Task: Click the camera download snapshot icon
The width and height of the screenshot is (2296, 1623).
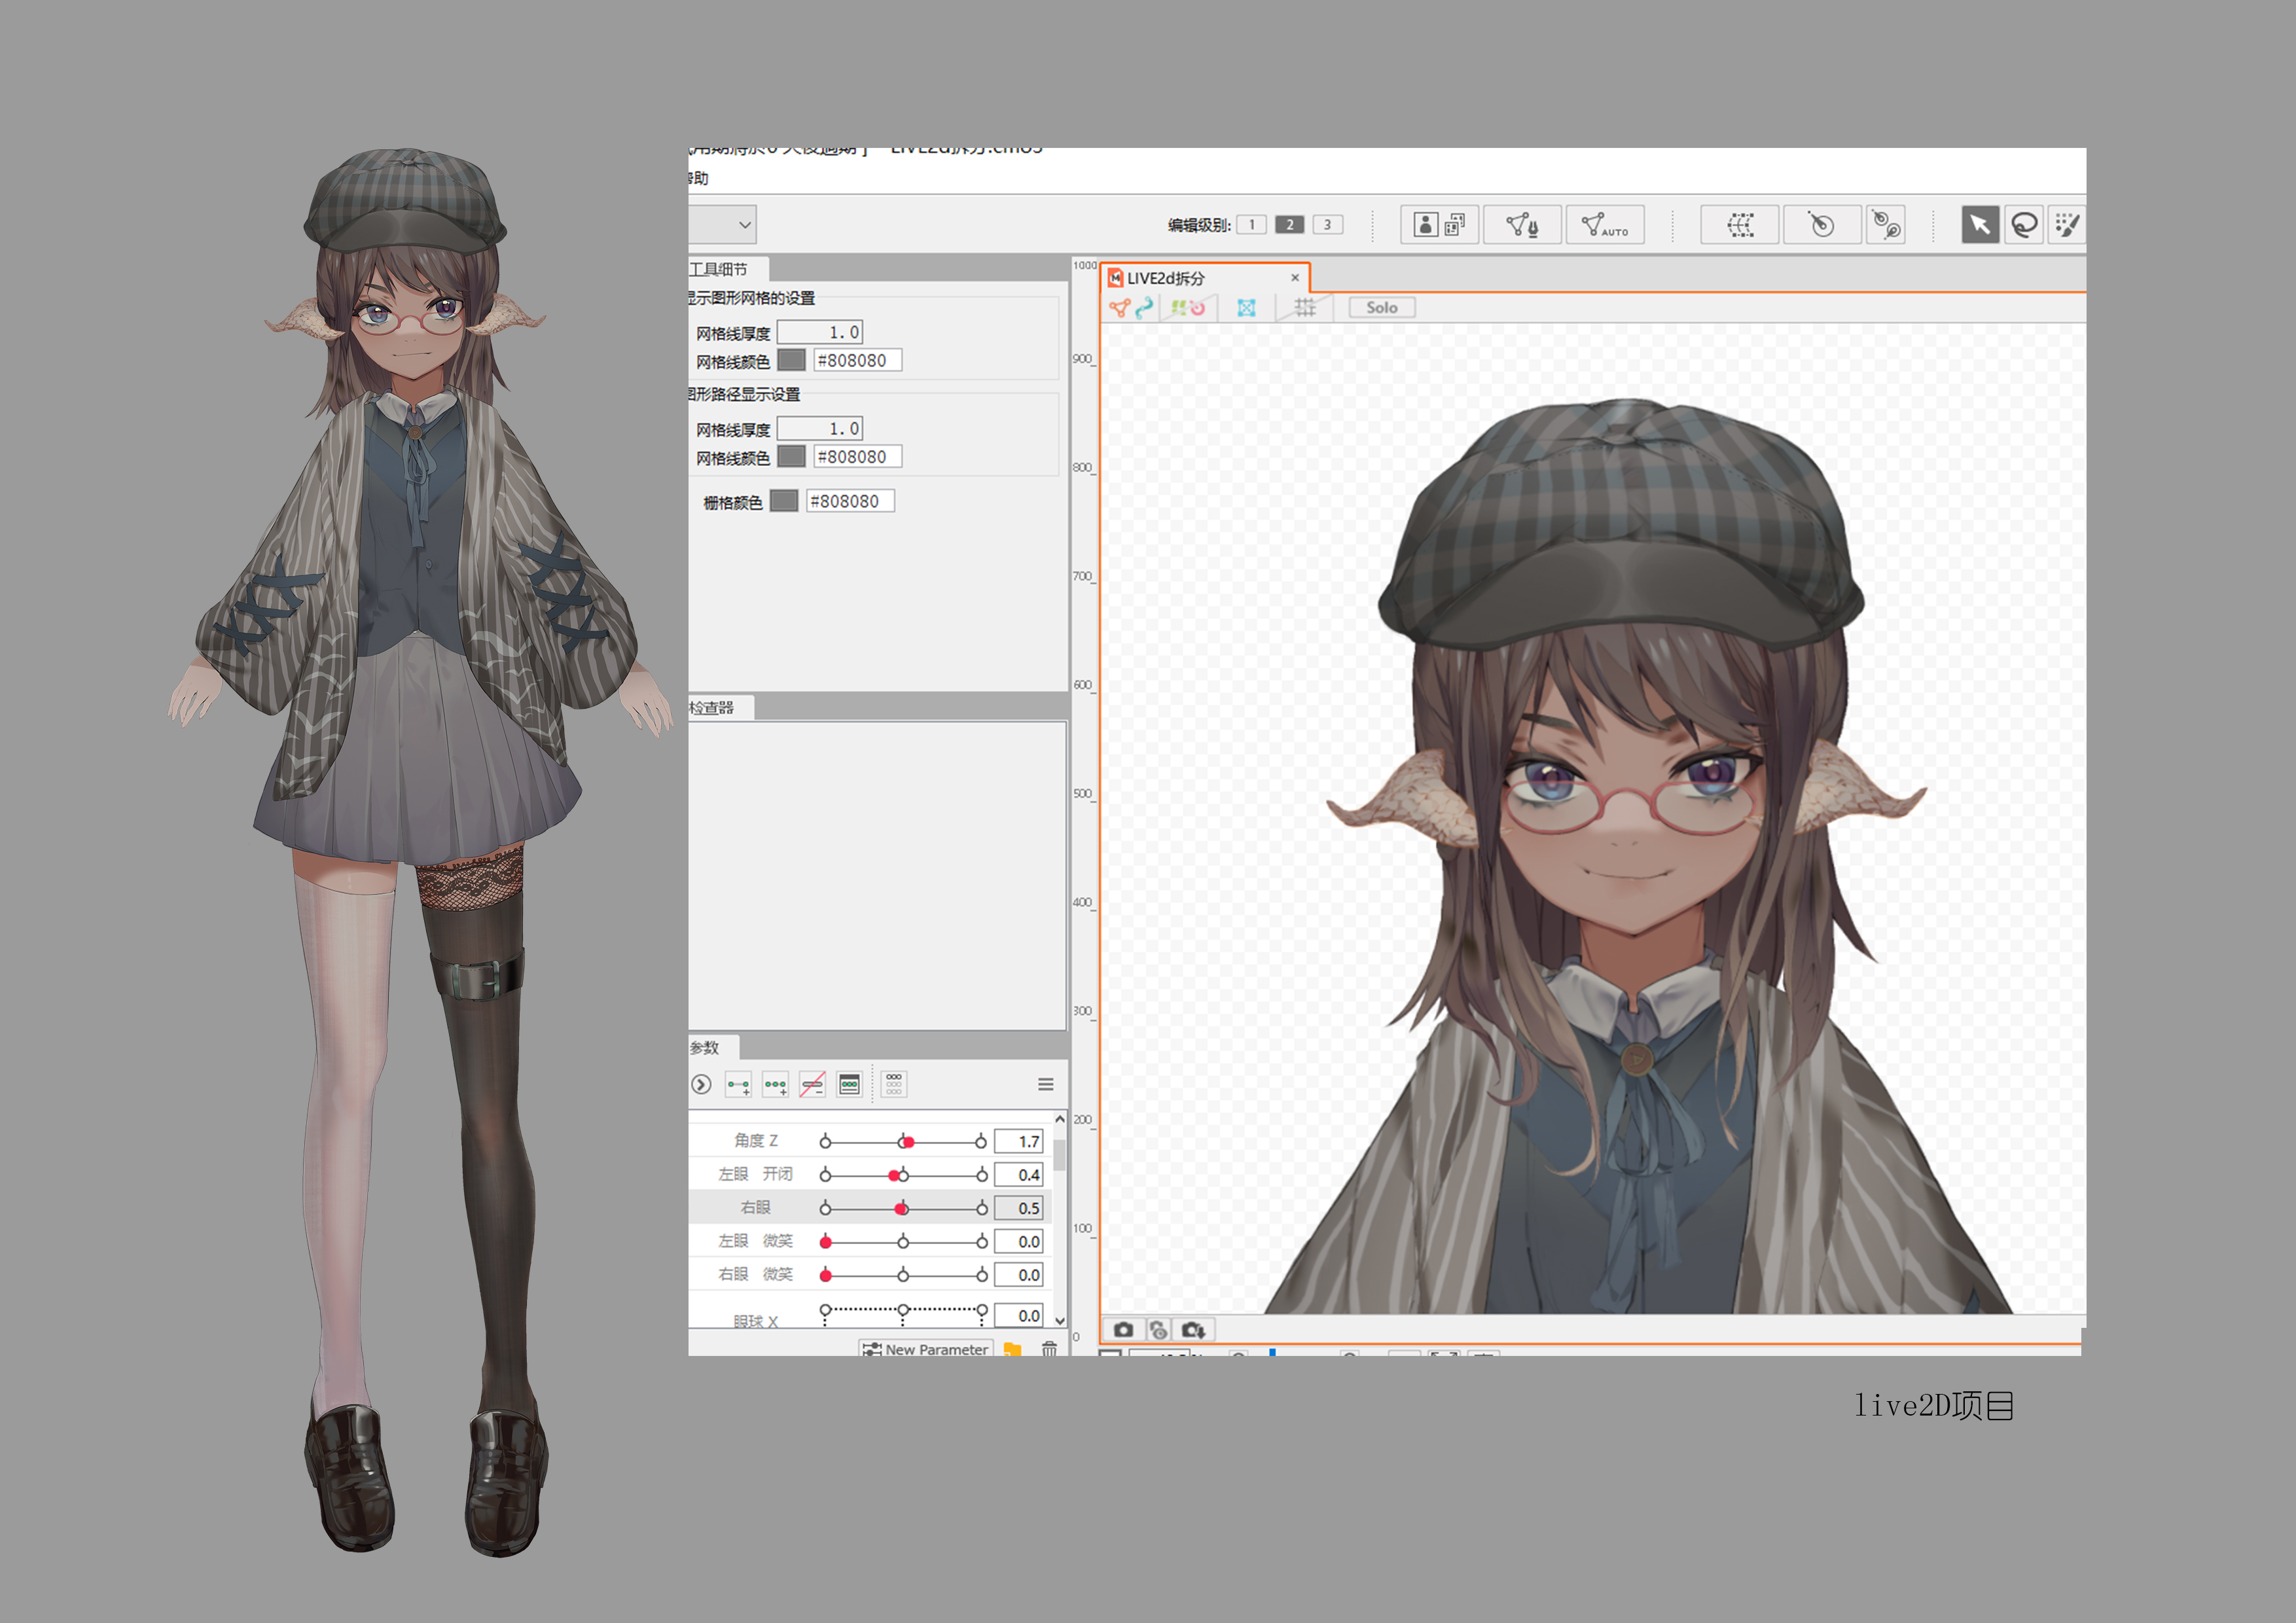Action: click(1193, 1330)
